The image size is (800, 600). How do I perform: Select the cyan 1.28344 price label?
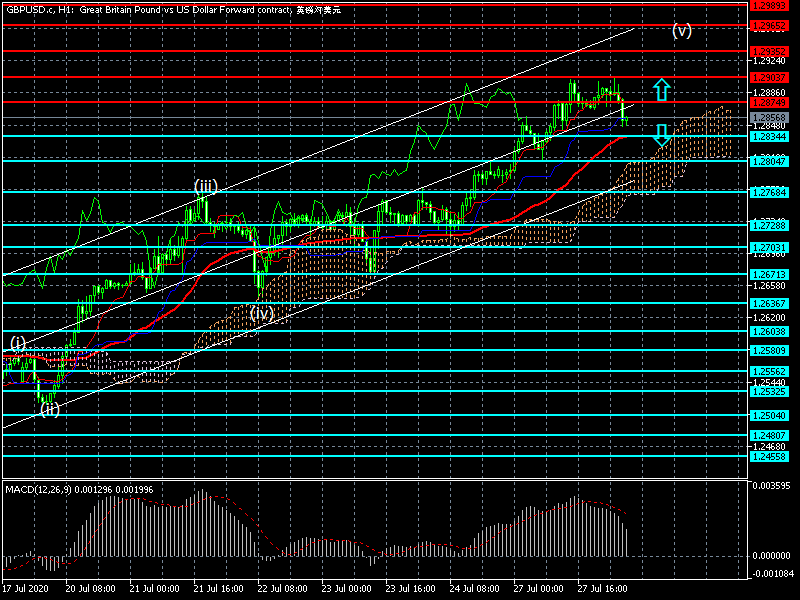point(769,137)
